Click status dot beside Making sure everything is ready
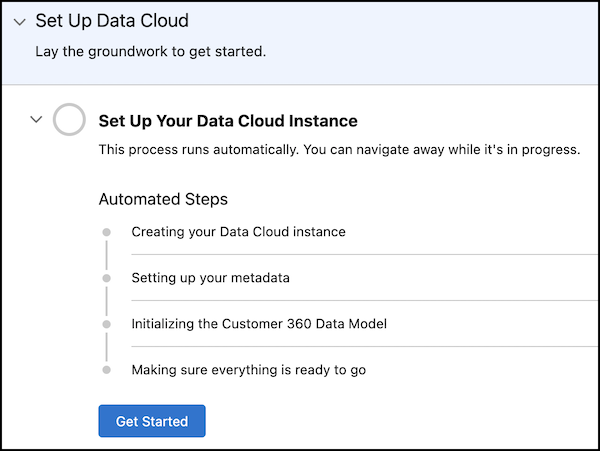This screenshot has height=451, width=600. tap(107, 370)
